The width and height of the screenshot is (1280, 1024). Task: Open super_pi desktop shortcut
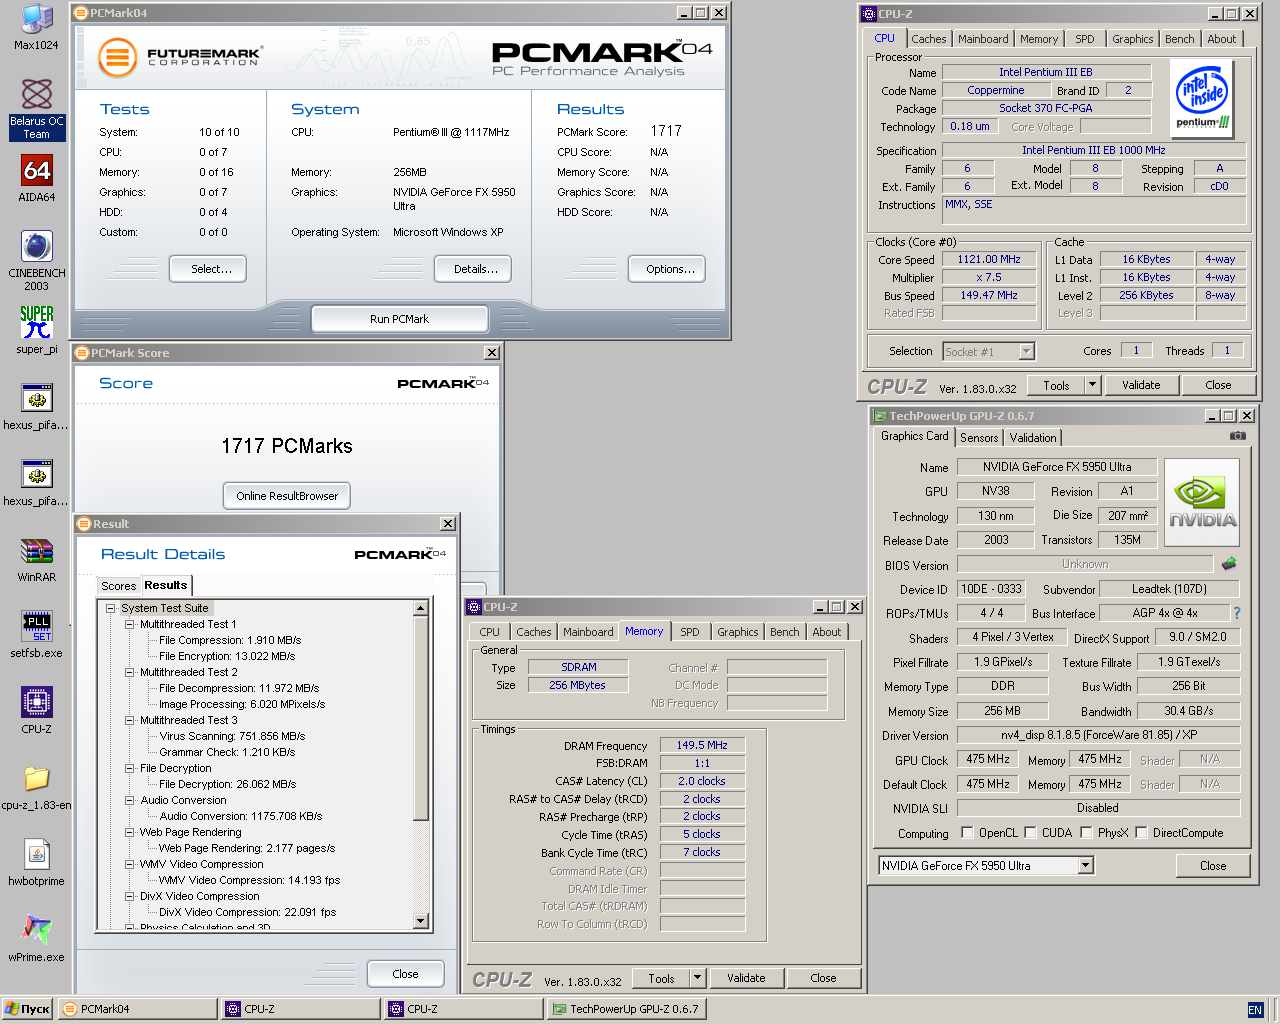point(37,330)
